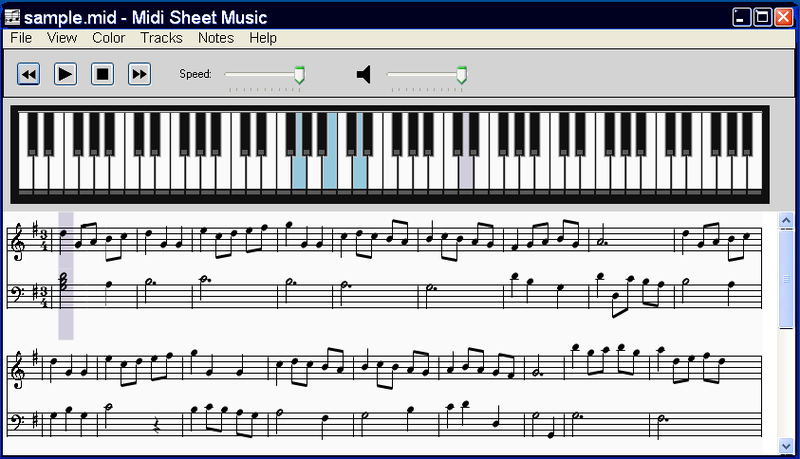Screen dimensions: 800x459
Task: Stop the music with the stop button
Action: [103, 74]
